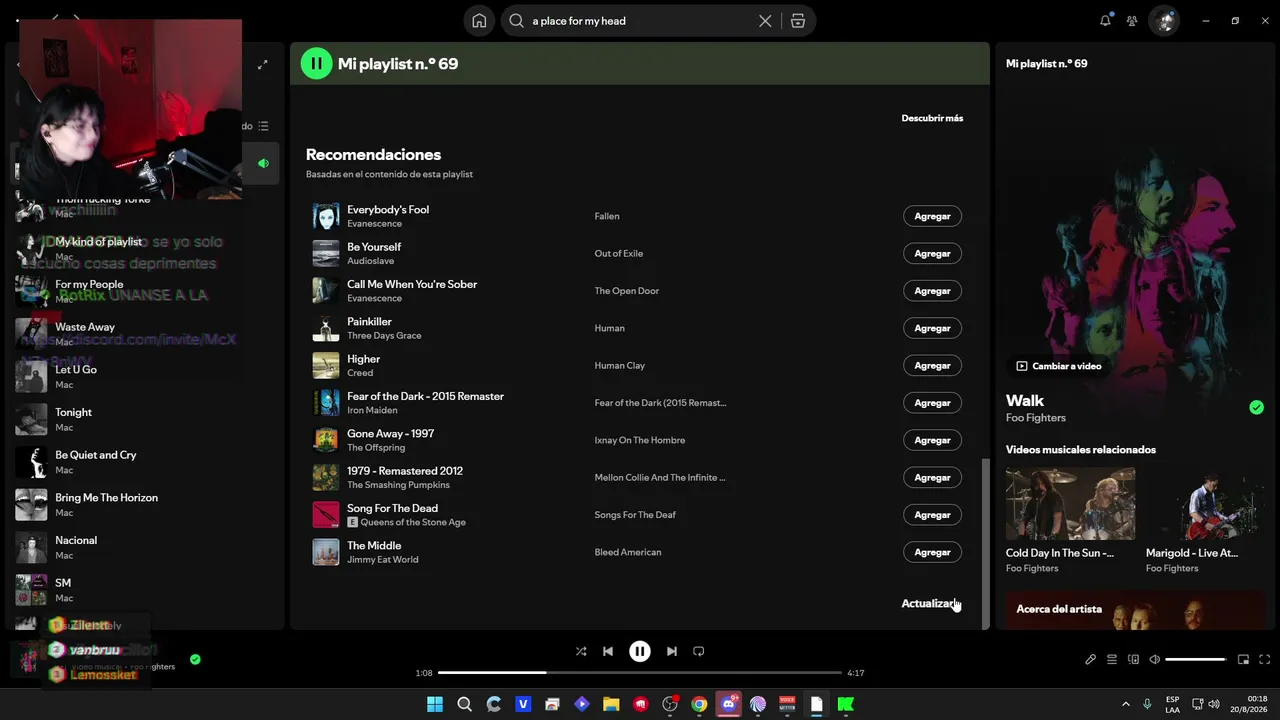The image size is (1280, 720).
Task: Add 'Be Yourself' with Agregar
Action: pos(932,253)
